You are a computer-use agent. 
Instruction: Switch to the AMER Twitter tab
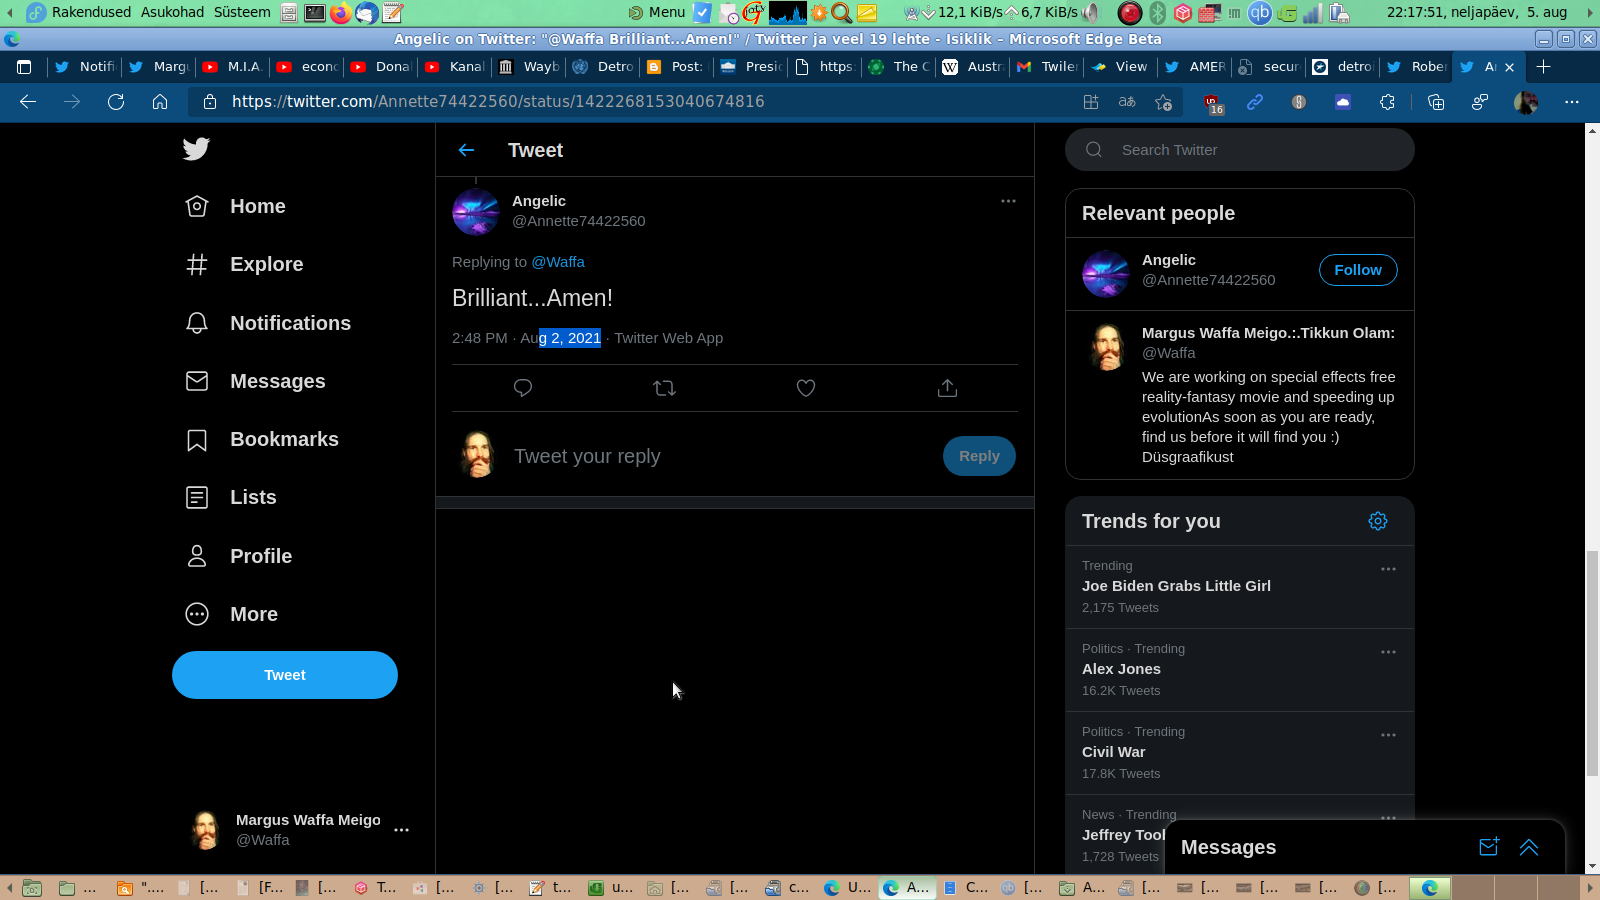1195,67
